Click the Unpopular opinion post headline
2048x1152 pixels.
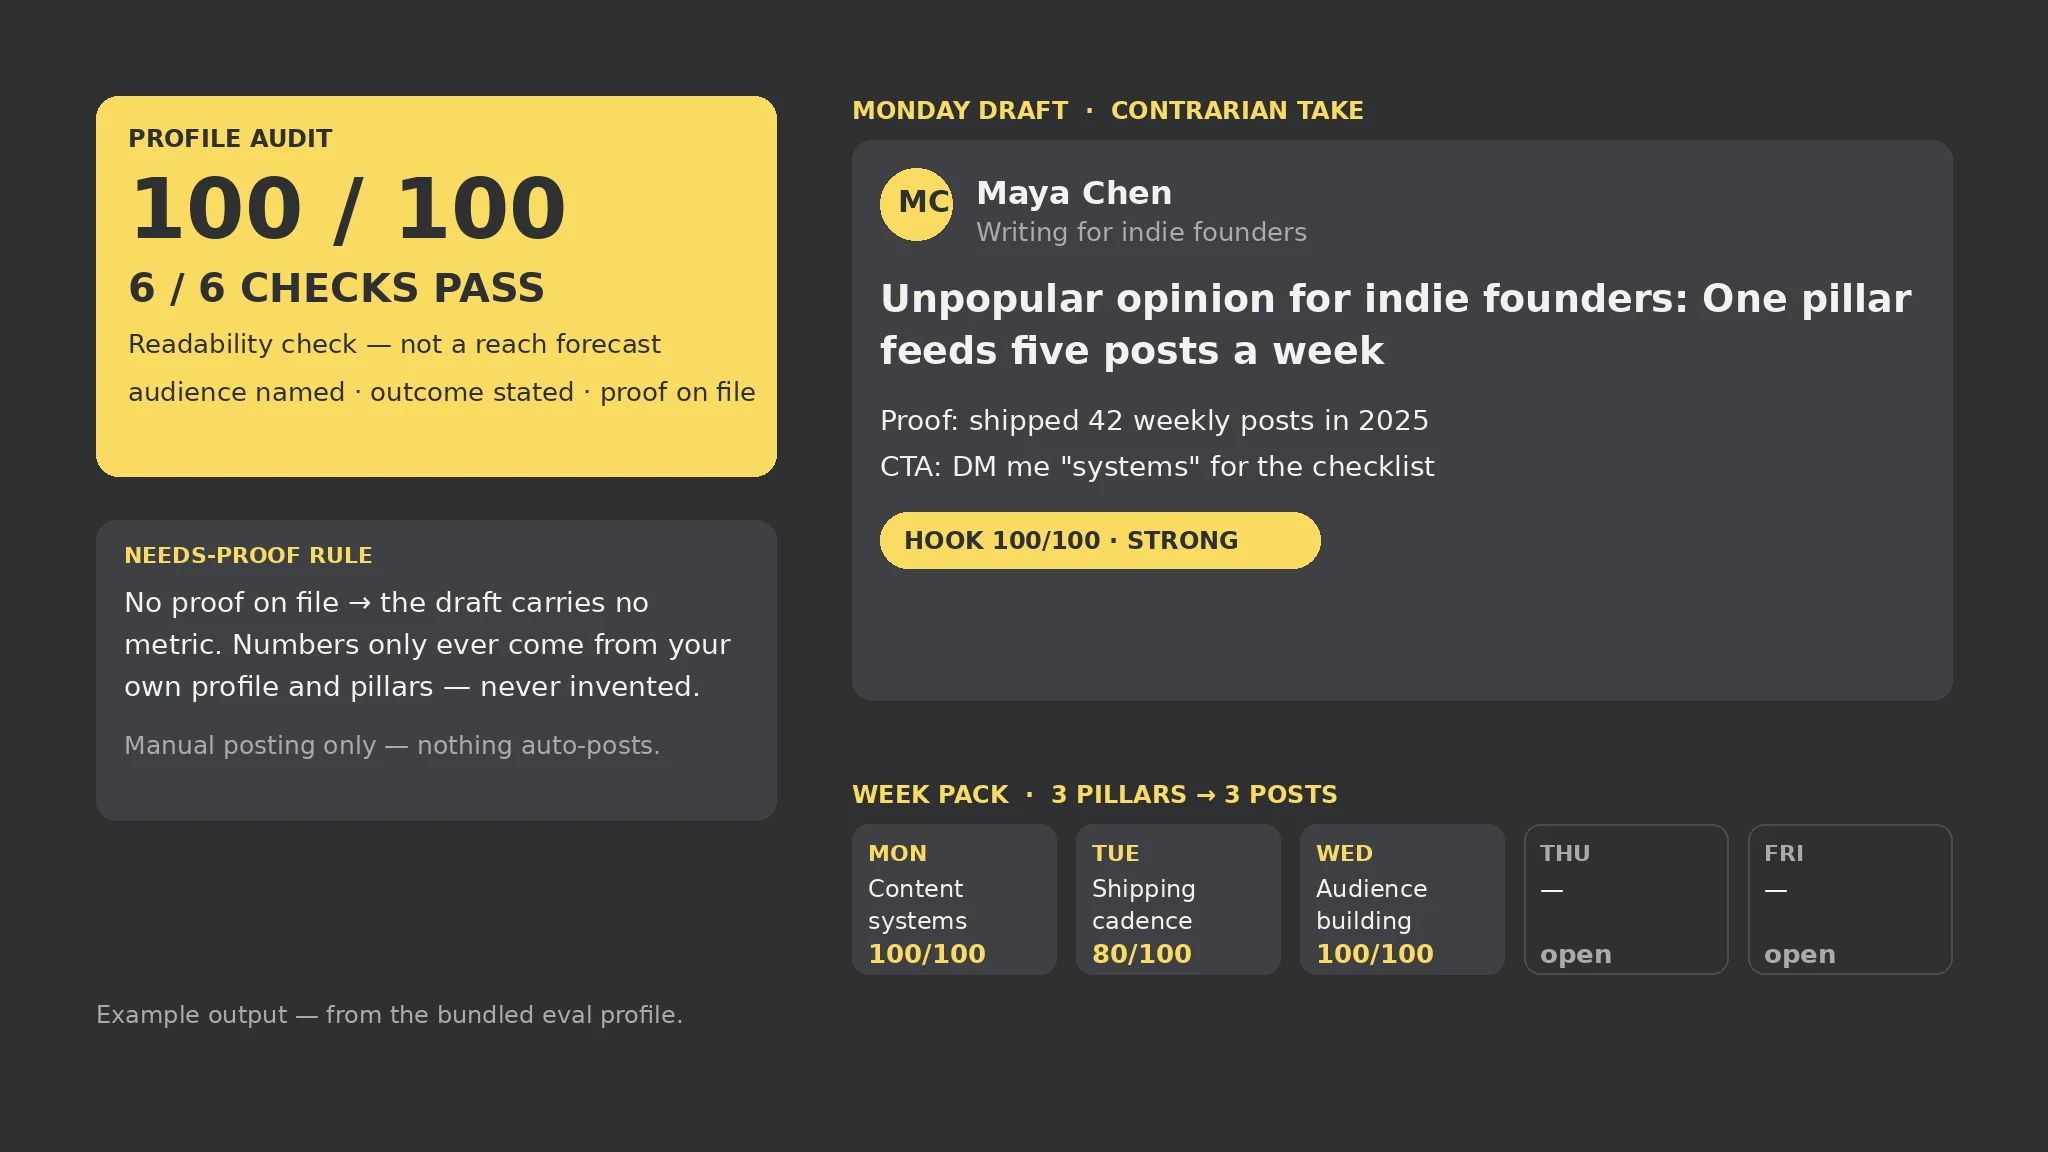pos(1396,324)
